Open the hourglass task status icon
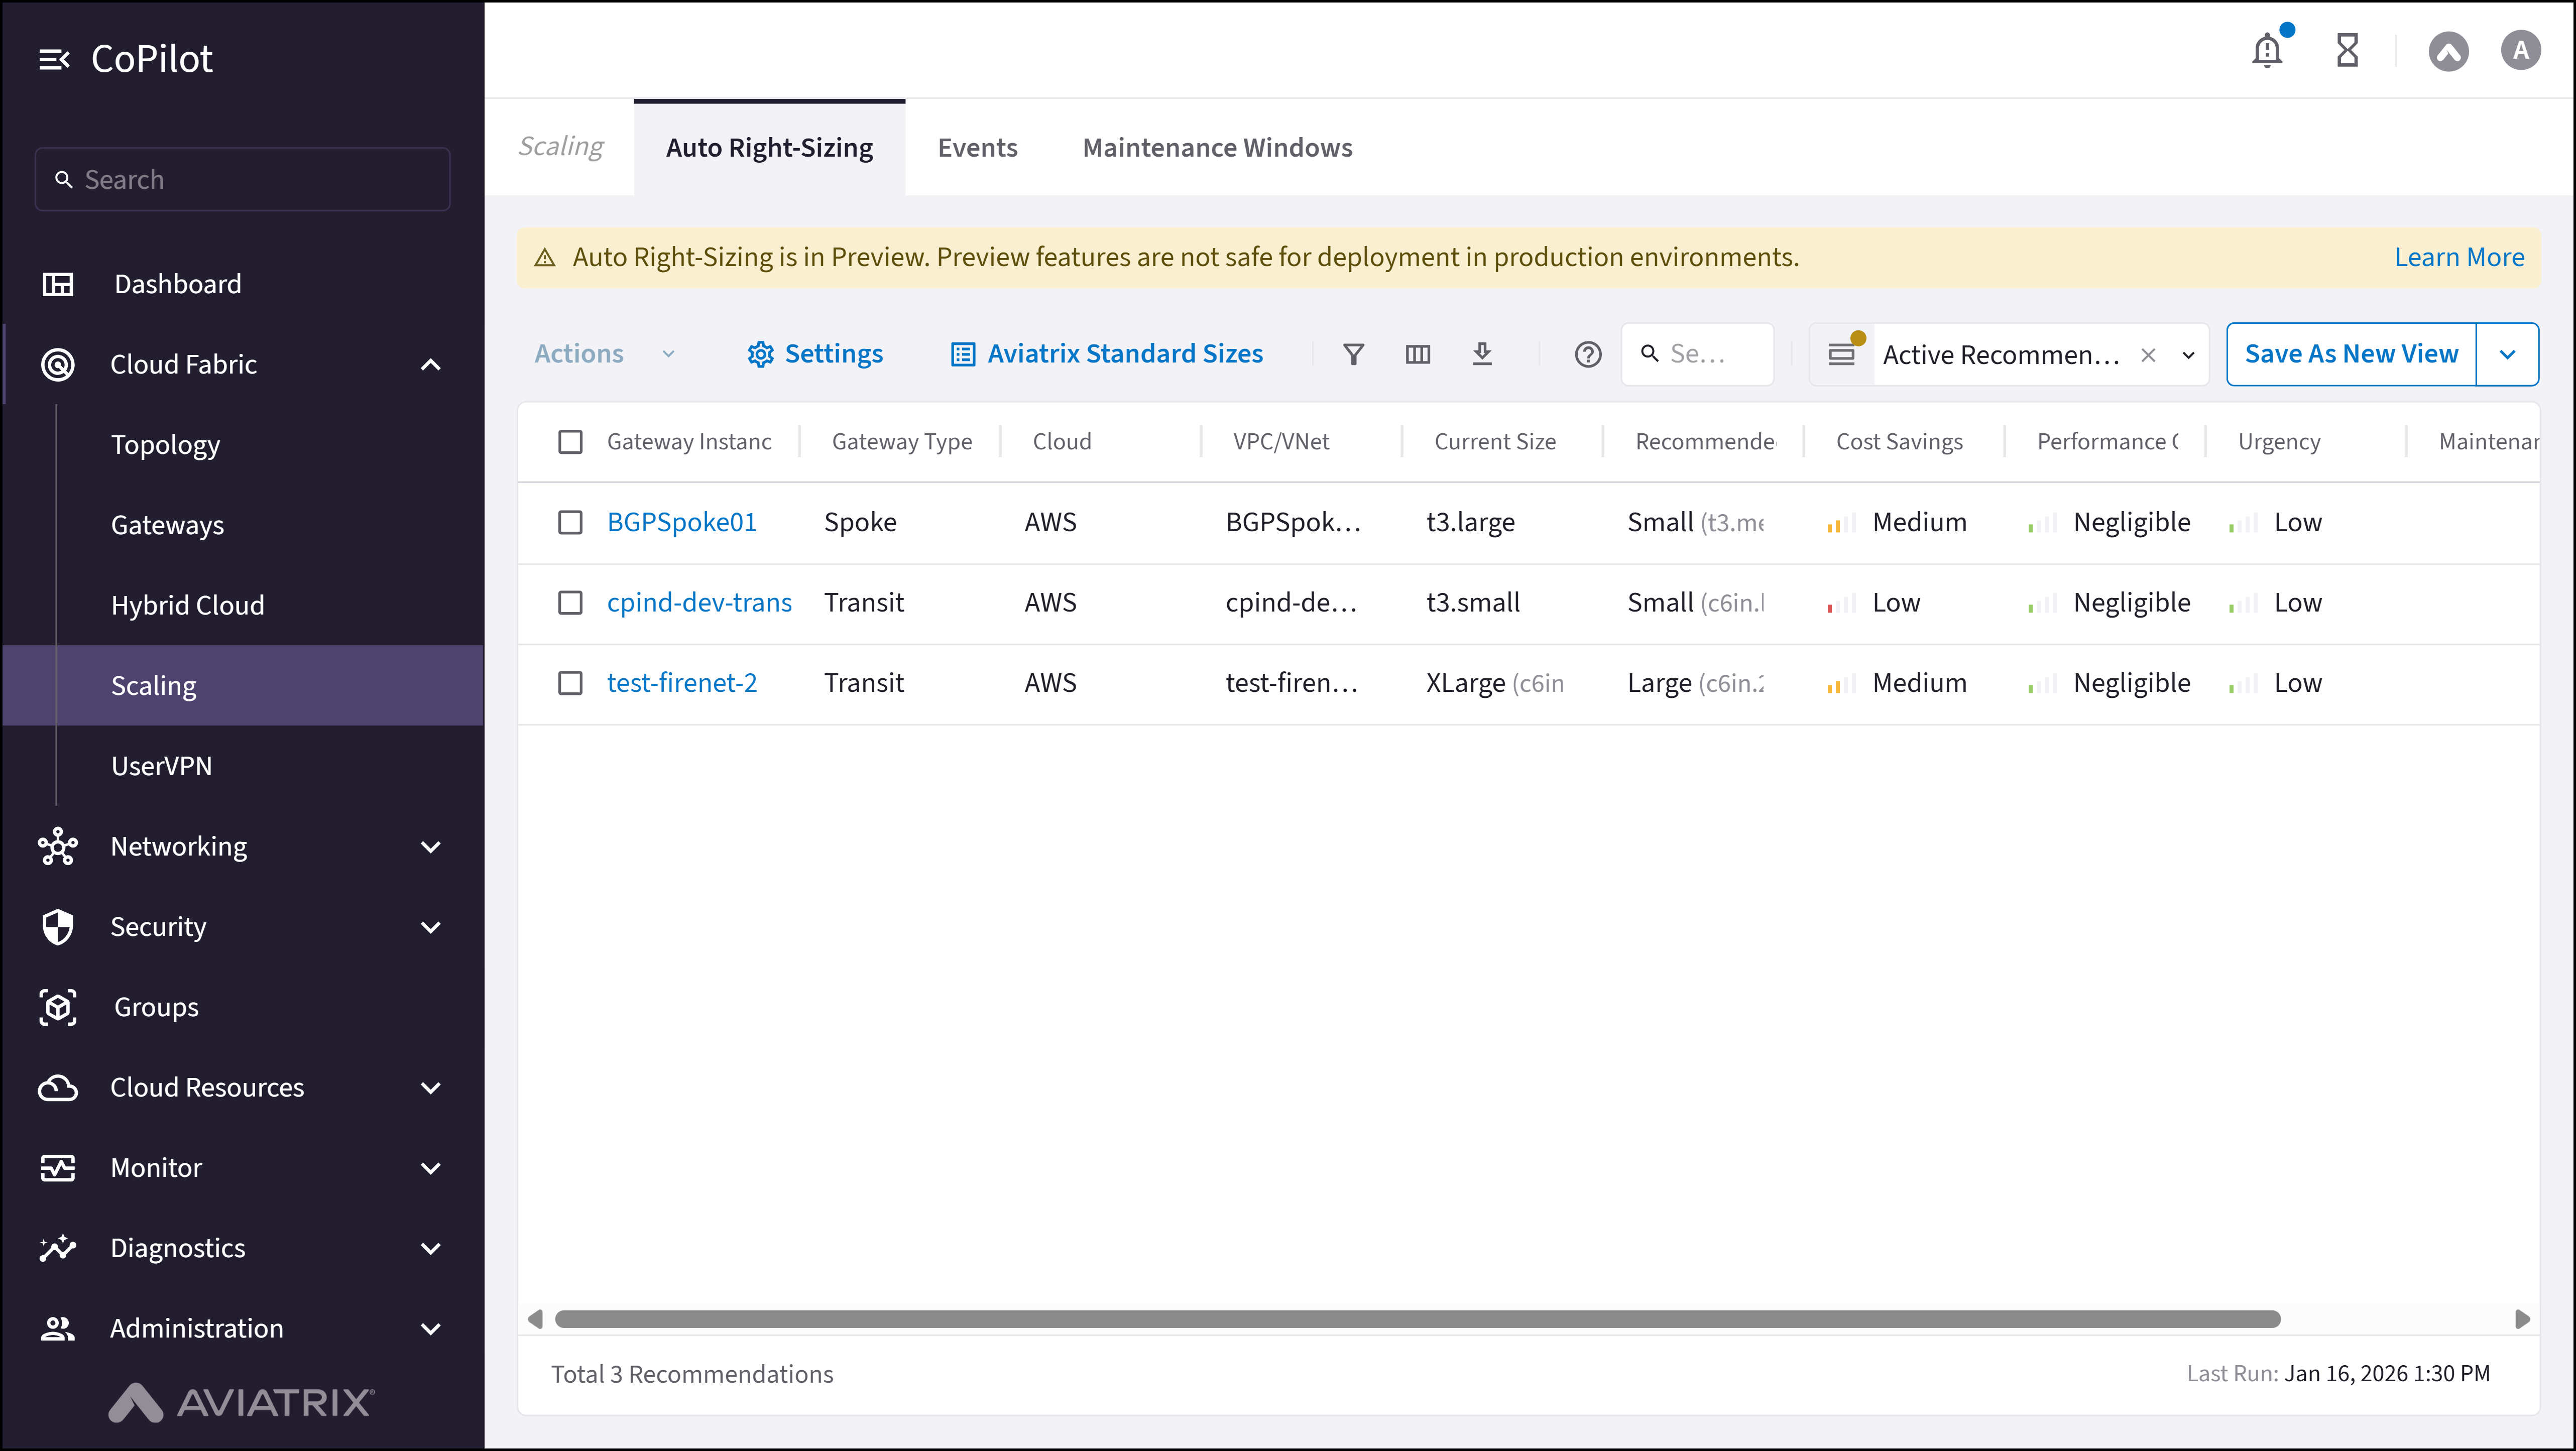This screenshot has height=1451, width=2576. tap(2347, 50)
